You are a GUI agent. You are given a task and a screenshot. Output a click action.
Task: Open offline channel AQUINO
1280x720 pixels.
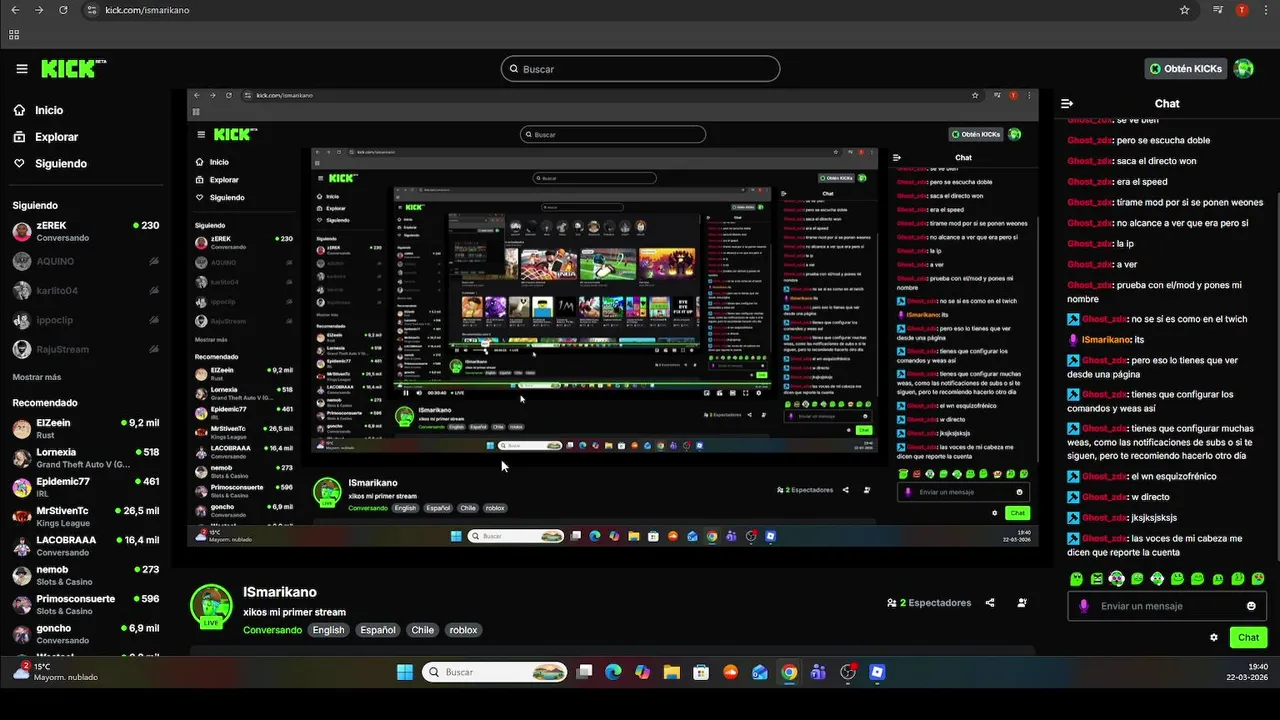[x=85, y=261]
